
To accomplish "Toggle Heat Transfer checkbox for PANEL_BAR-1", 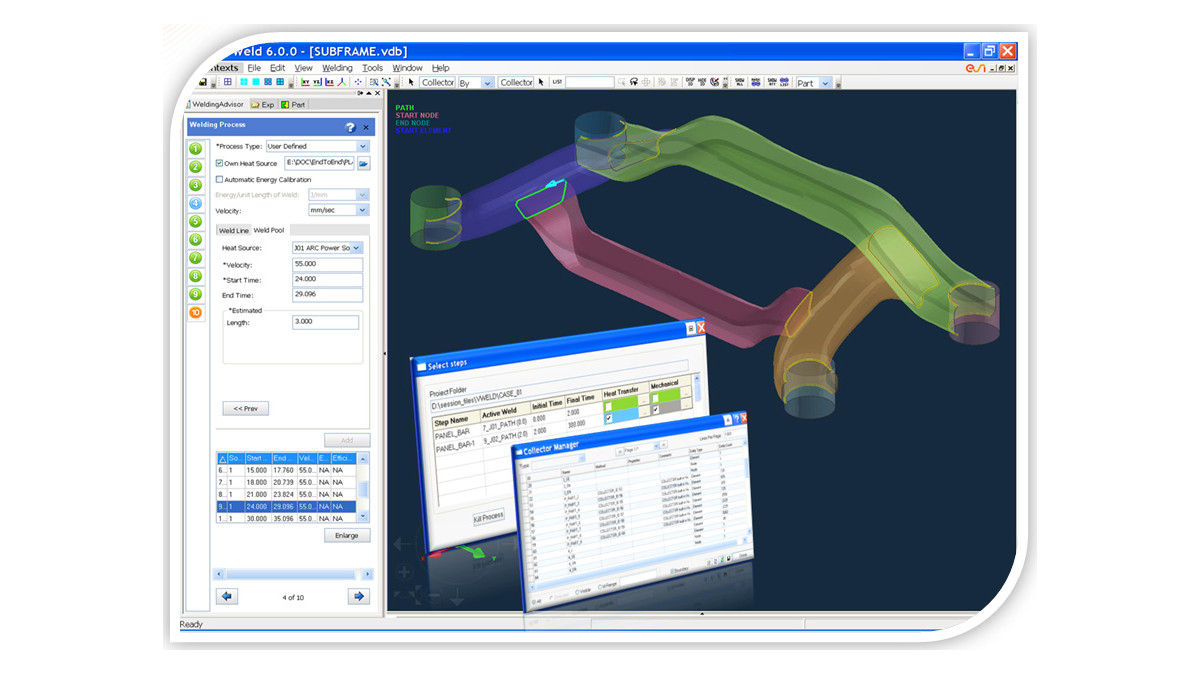I will click(608, 420).
